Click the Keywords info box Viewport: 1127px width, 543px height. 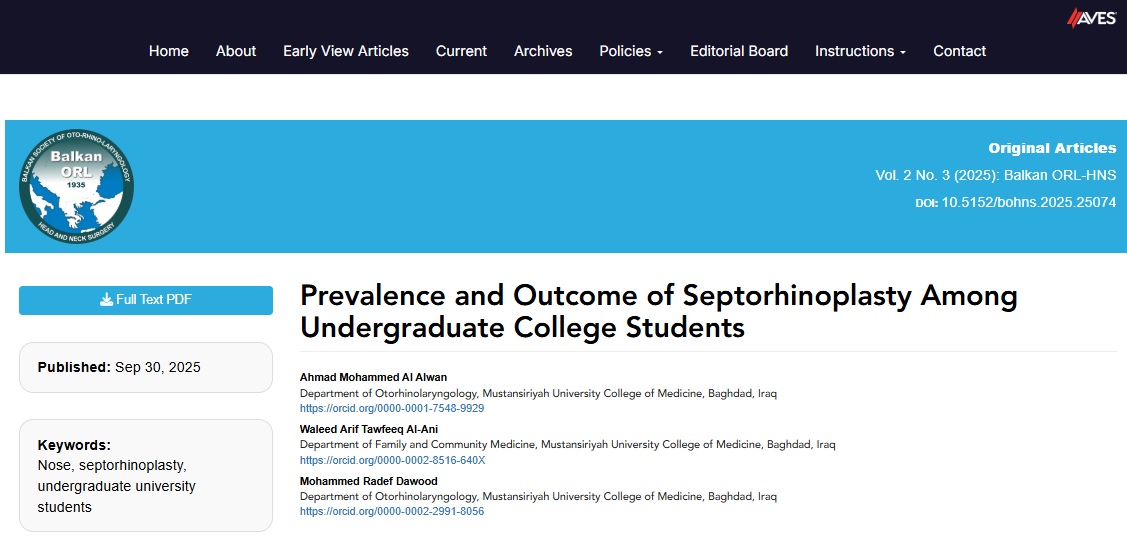point(146,475)
